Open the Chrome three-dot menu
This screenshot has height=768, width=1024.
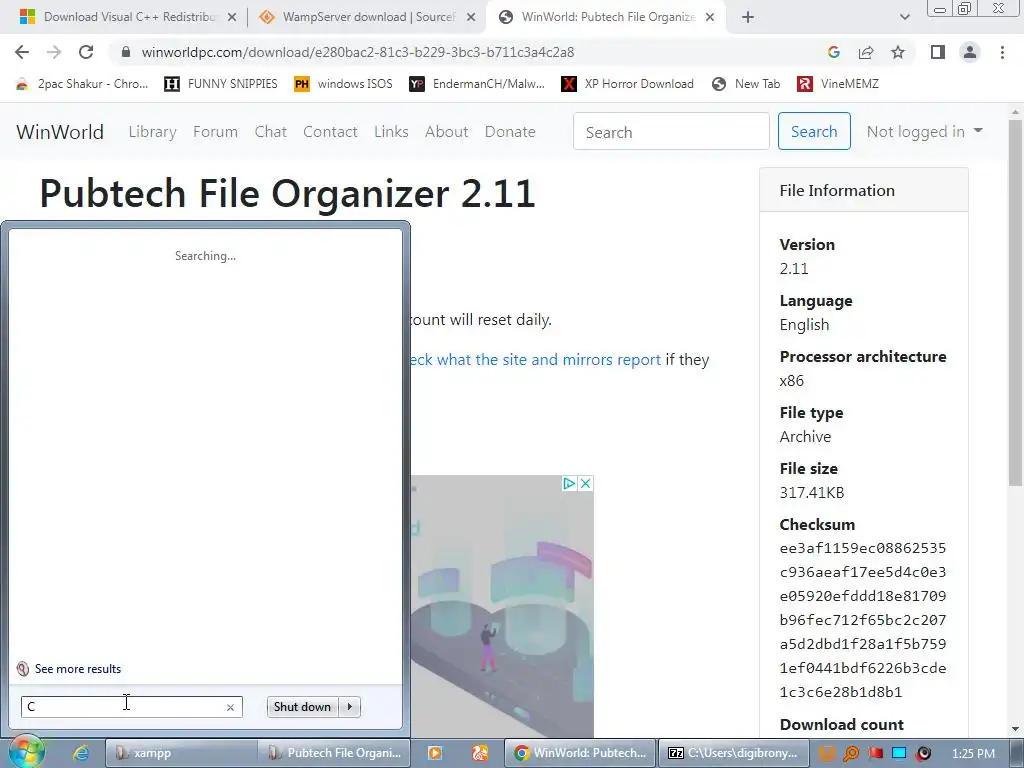tap(1002, 52)
